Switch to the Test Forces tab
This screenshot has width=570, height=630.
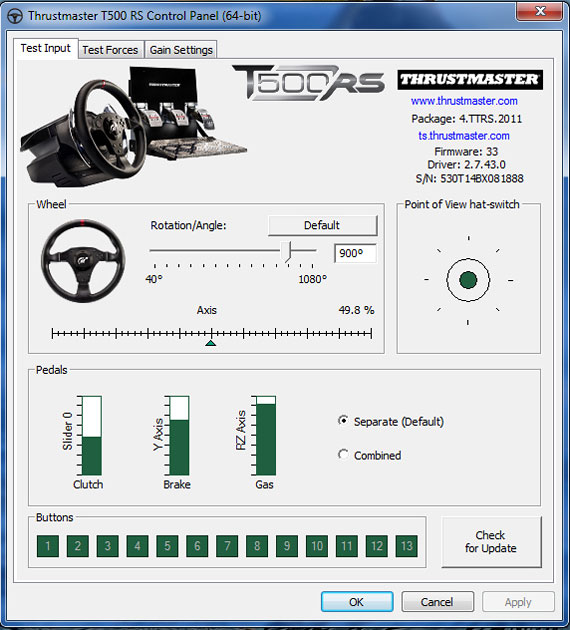pyautogui.click(x=110, y=50)
